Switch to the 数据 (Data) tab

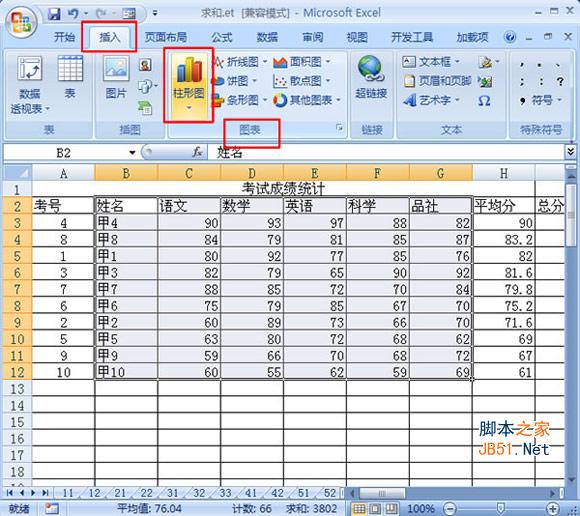click(267, 37)
